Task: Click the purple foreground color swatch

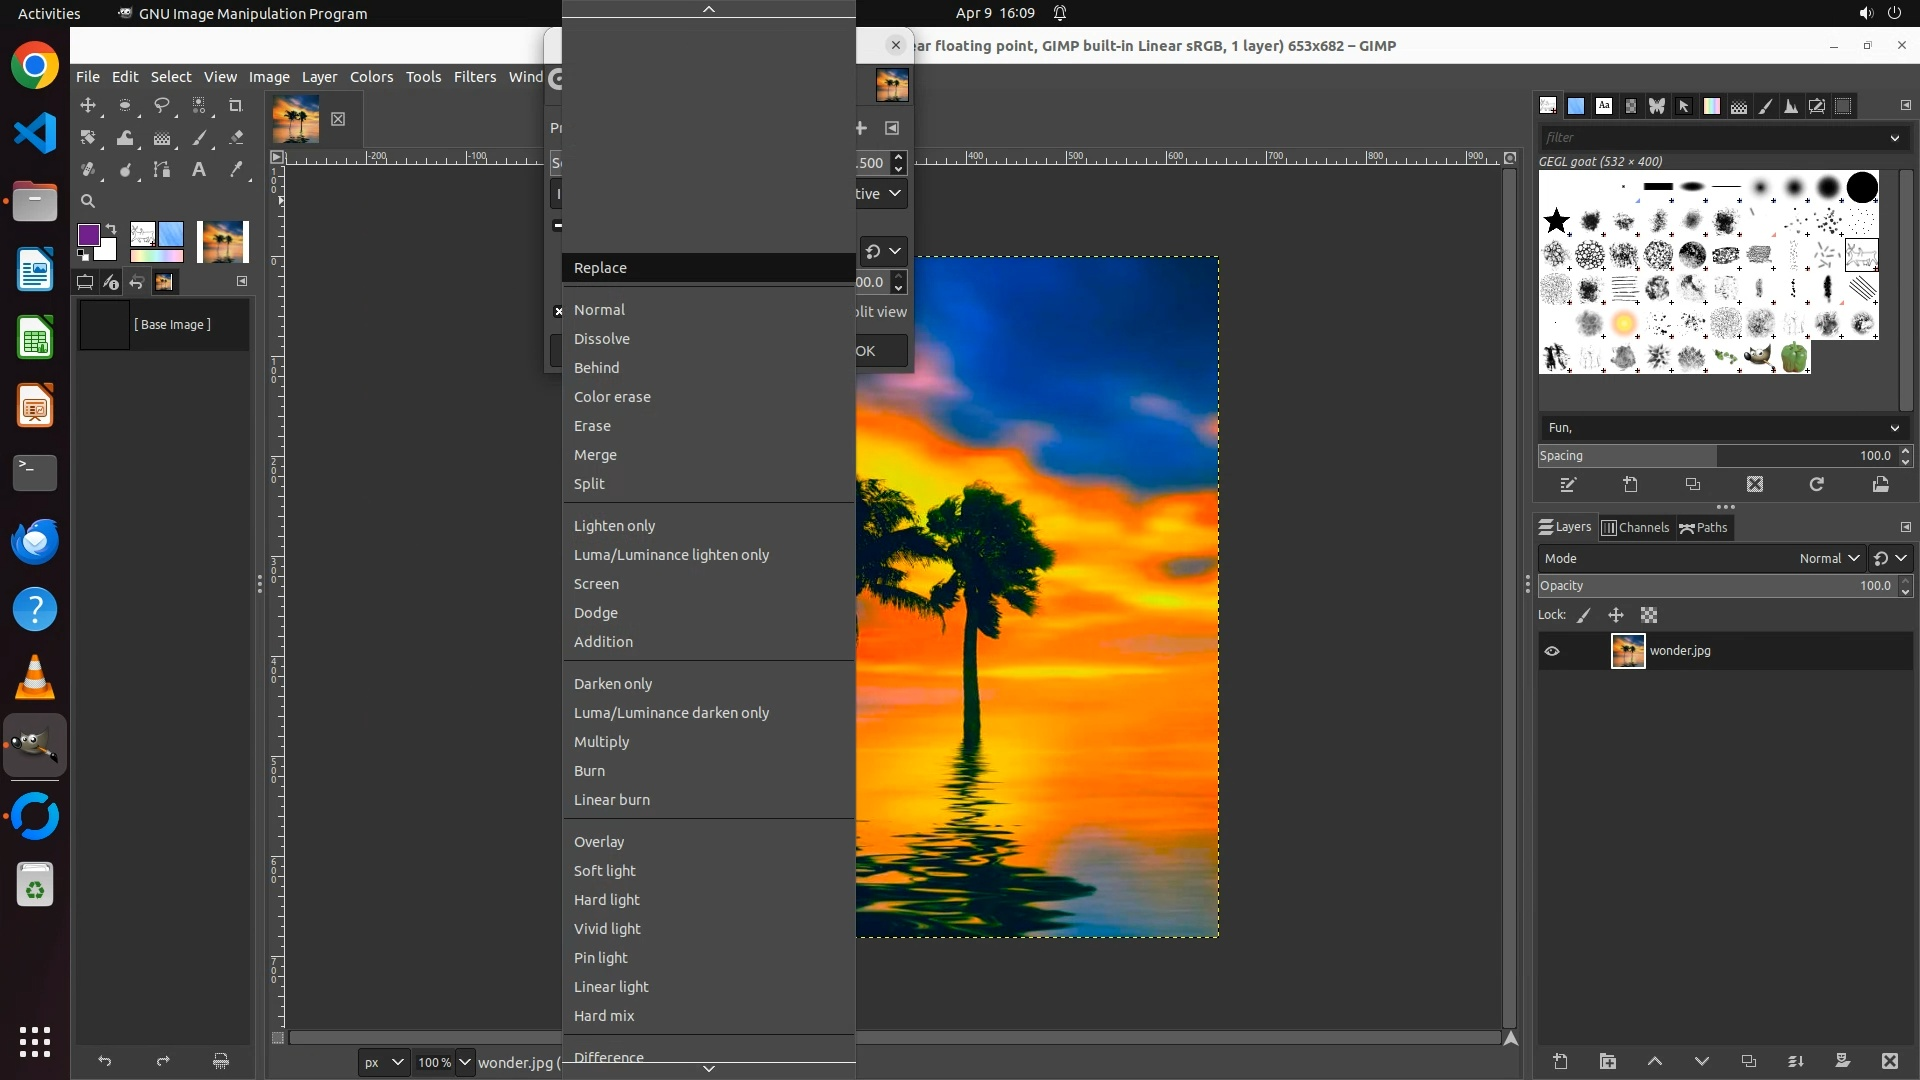Action: [88, 234]
